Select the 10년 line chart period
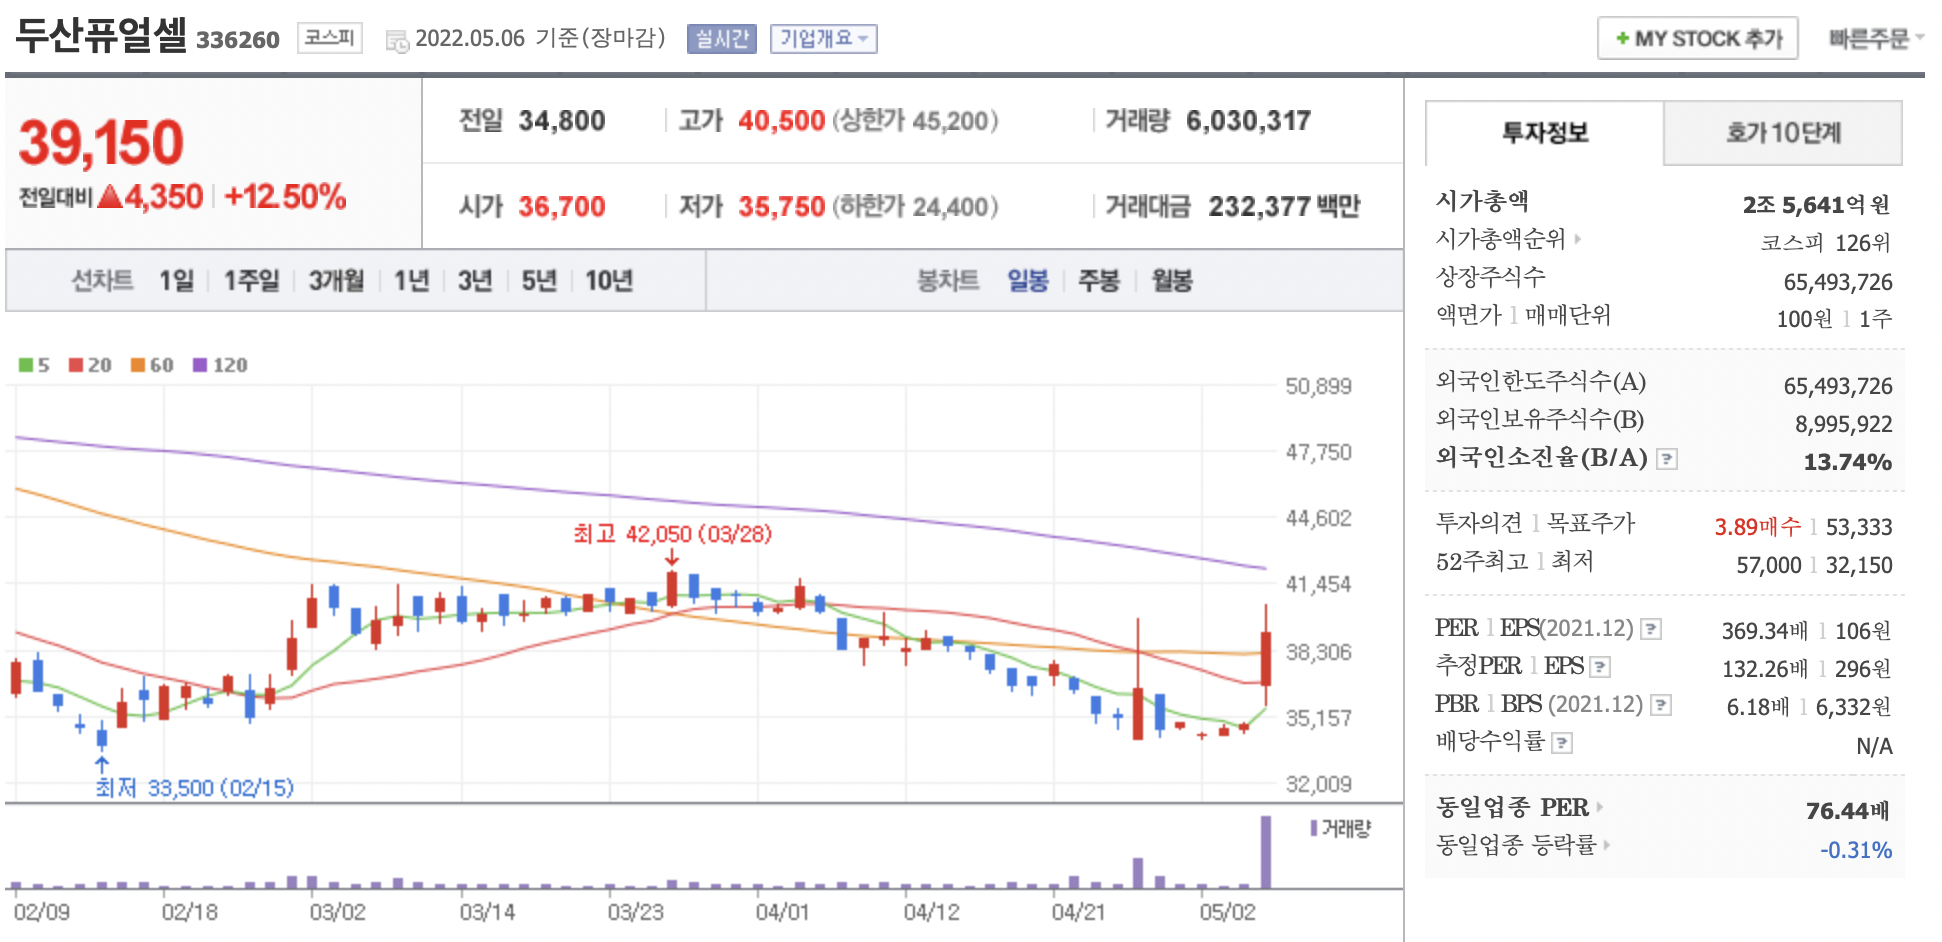Viewport: 1942px width, 942px height. pyautogui.click(x=609, y=281)
